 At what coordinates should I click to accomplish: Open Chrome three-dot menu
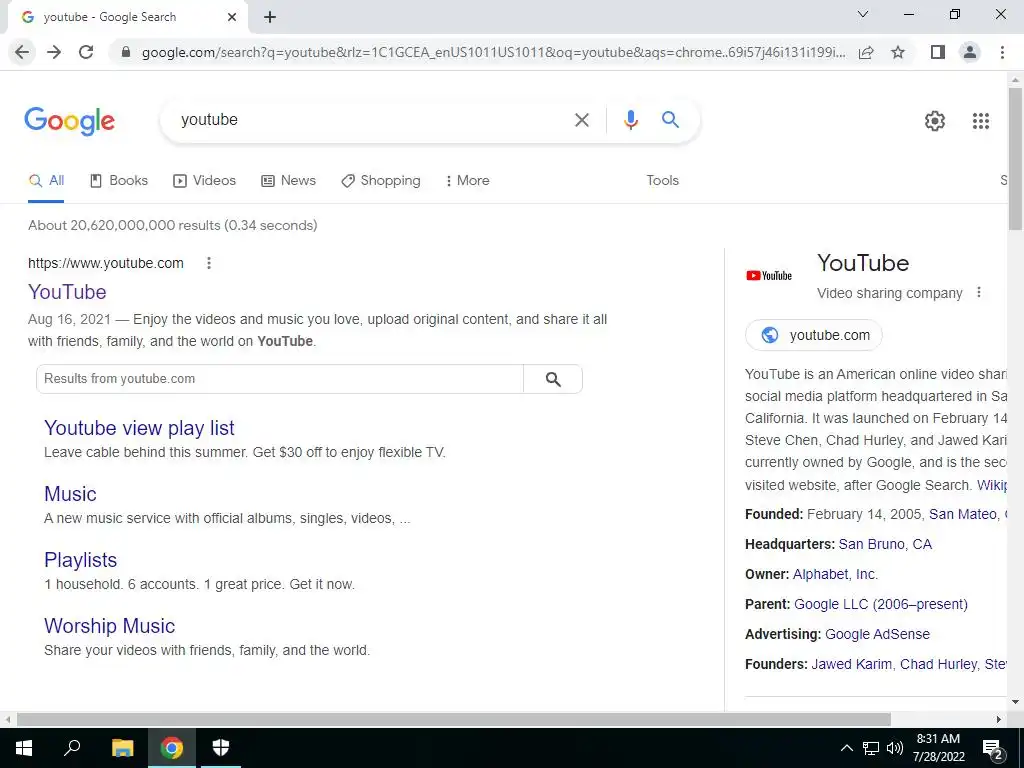tap(1002, 52)
